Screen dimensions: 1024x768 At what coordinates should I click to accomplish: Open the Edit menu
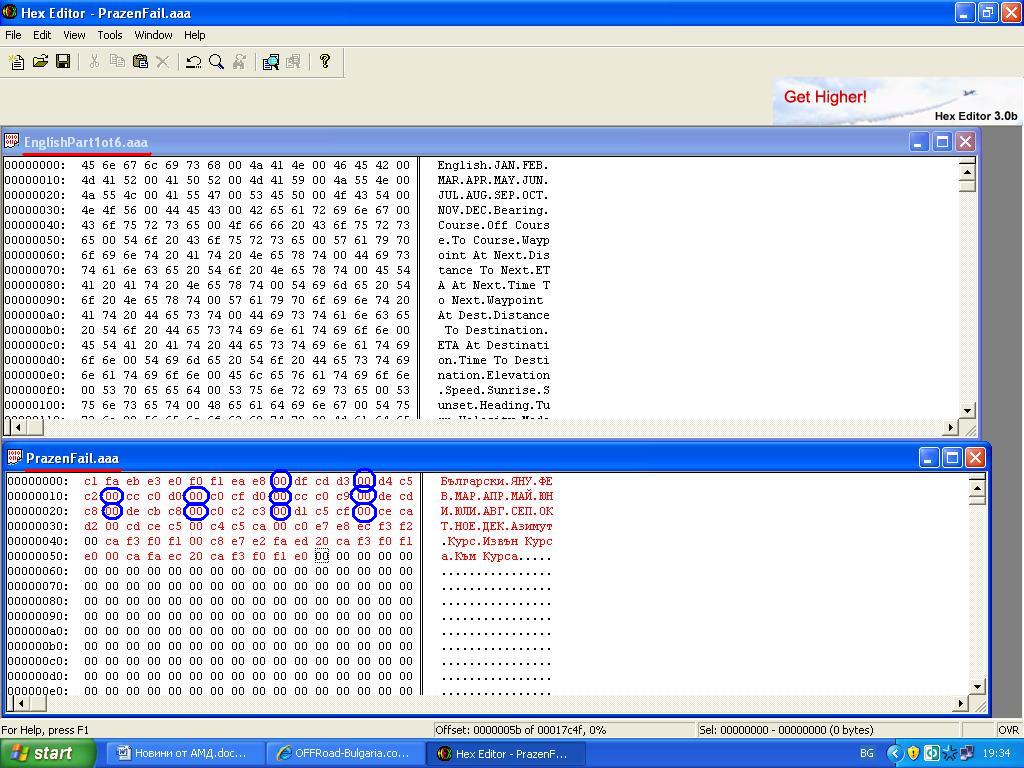coord(42,35)
